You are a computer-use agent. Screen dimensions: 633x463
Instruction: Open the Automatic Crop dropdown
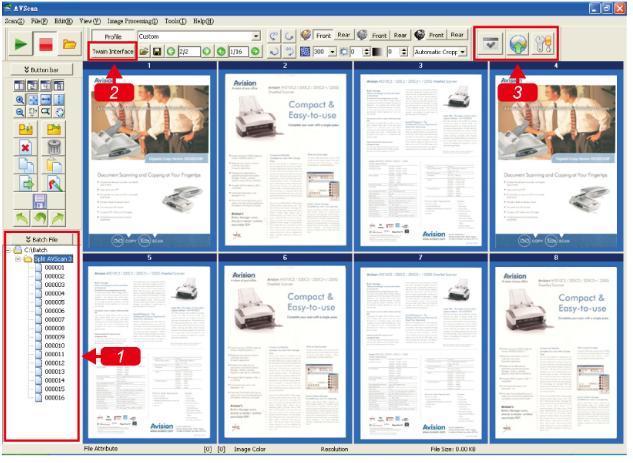[462, 51]
